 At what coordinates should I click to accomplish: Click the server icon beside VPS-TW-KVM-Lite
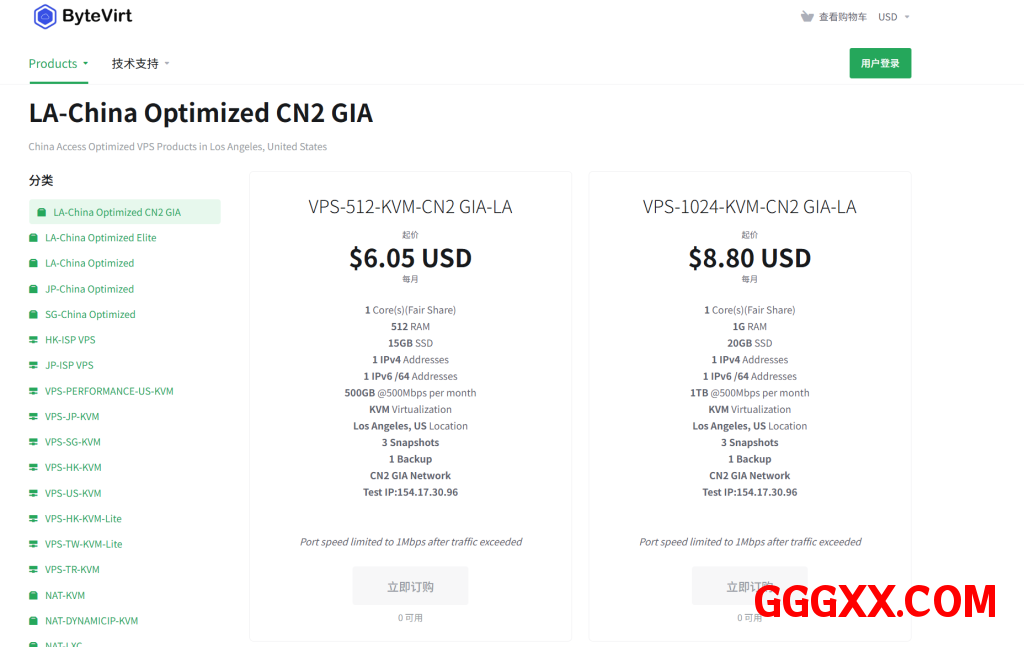click(34, 544)
